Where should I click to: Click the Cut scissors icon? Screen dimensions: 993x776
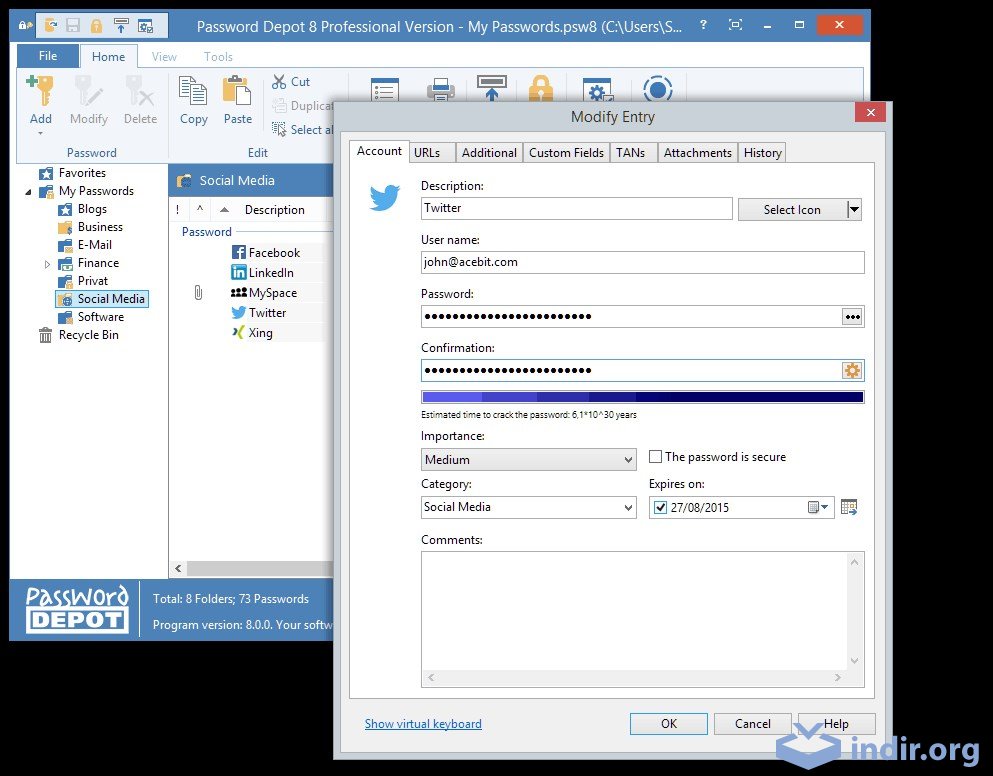(x=279, y=82)
